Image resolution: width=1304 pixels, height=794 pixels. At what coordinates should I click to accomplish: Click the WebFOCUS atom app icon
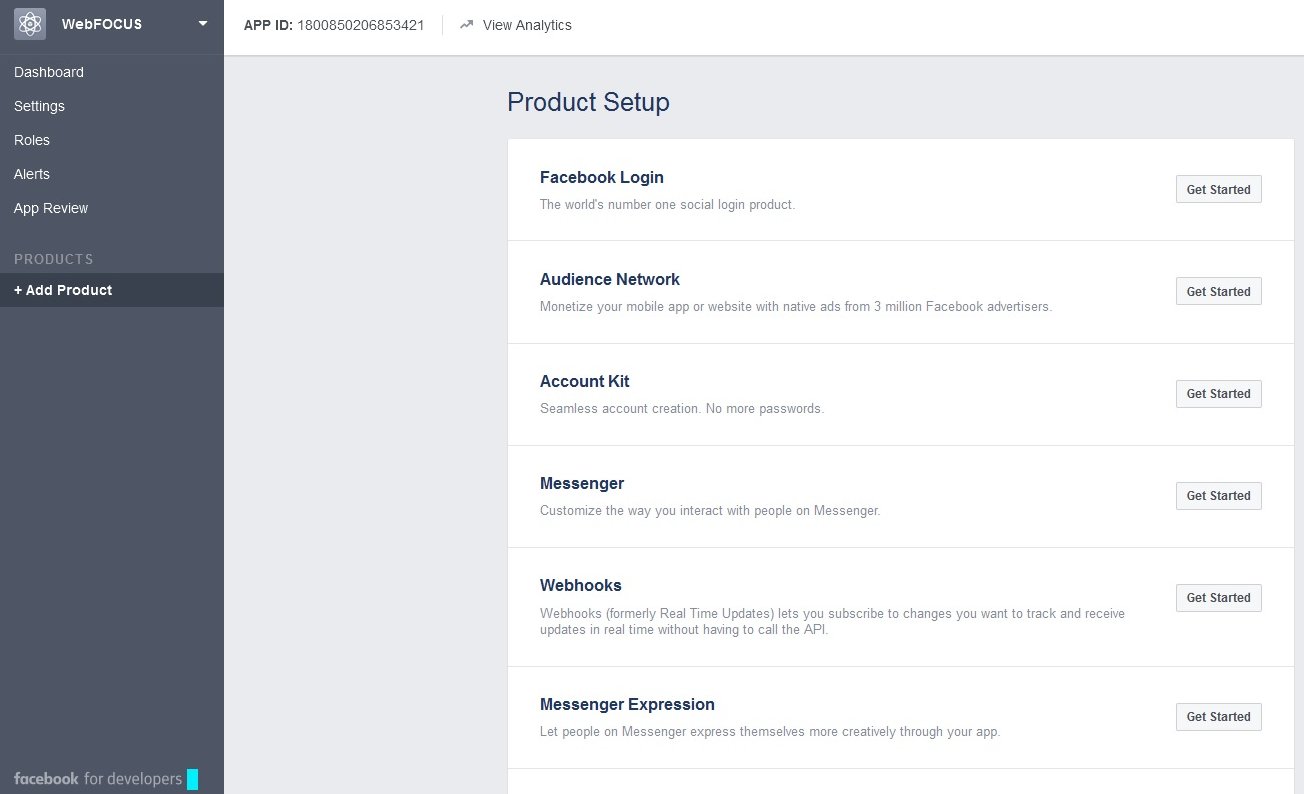30,24
